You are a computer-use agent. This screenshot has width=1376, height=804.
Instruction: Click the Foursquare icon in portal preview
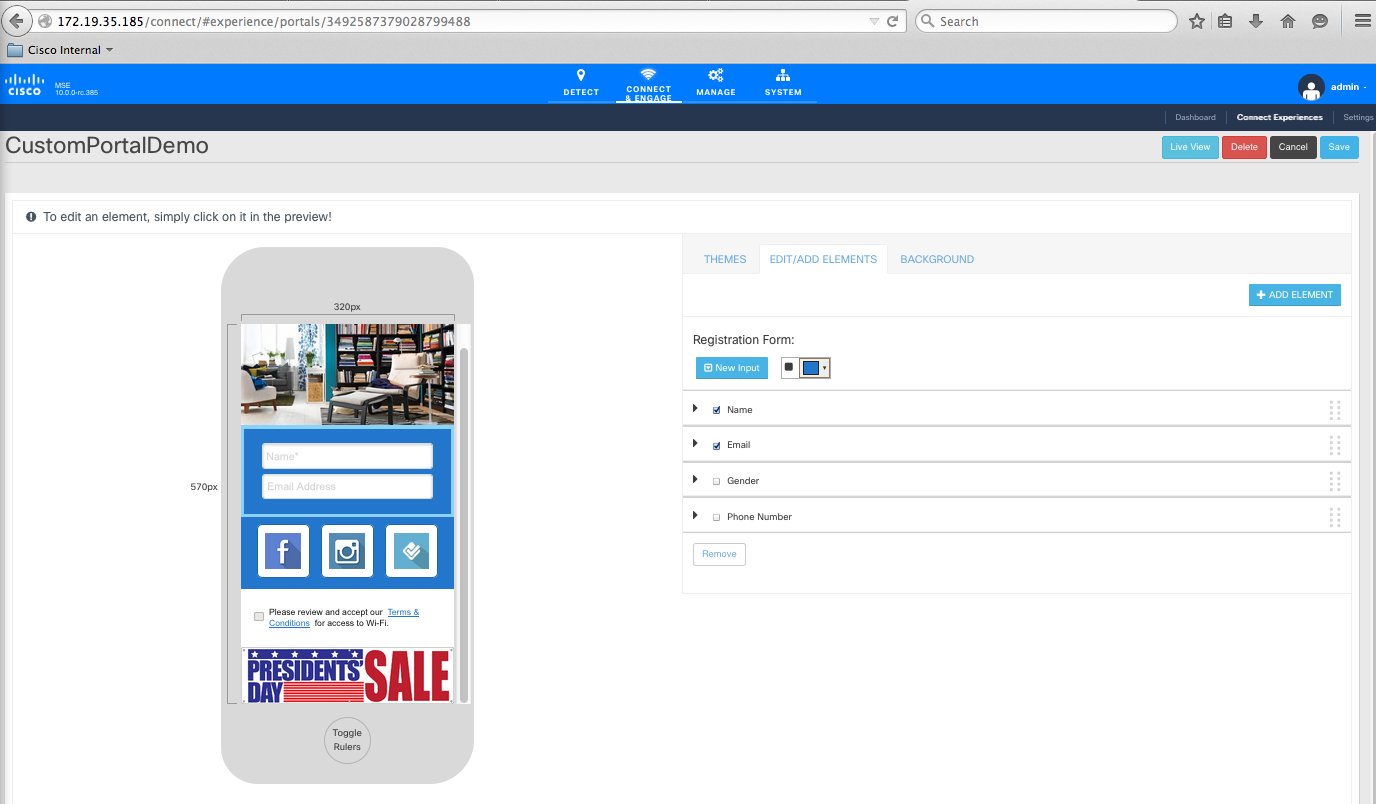(411, 551)
